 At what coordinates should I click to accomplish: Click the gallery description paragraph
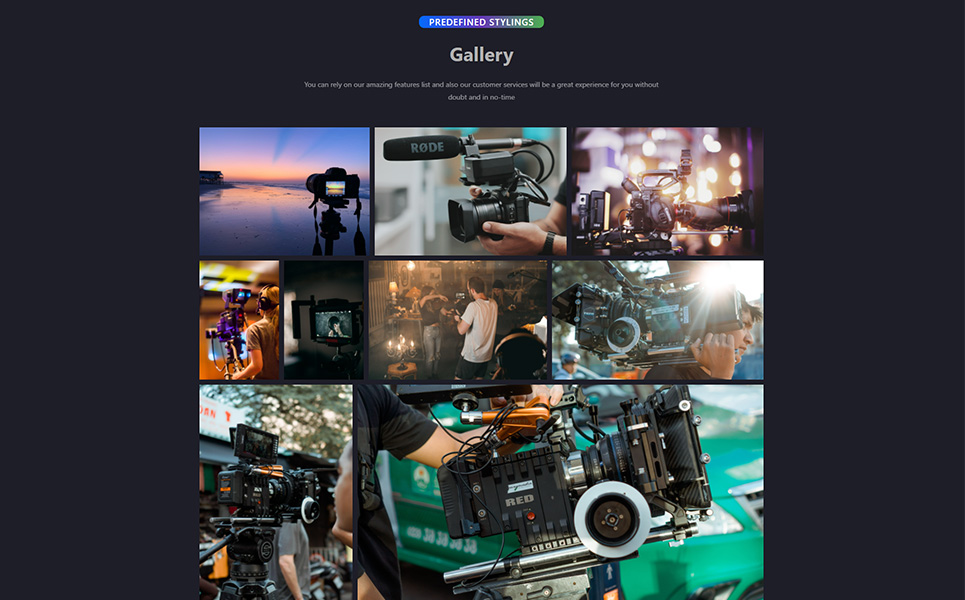481,90
